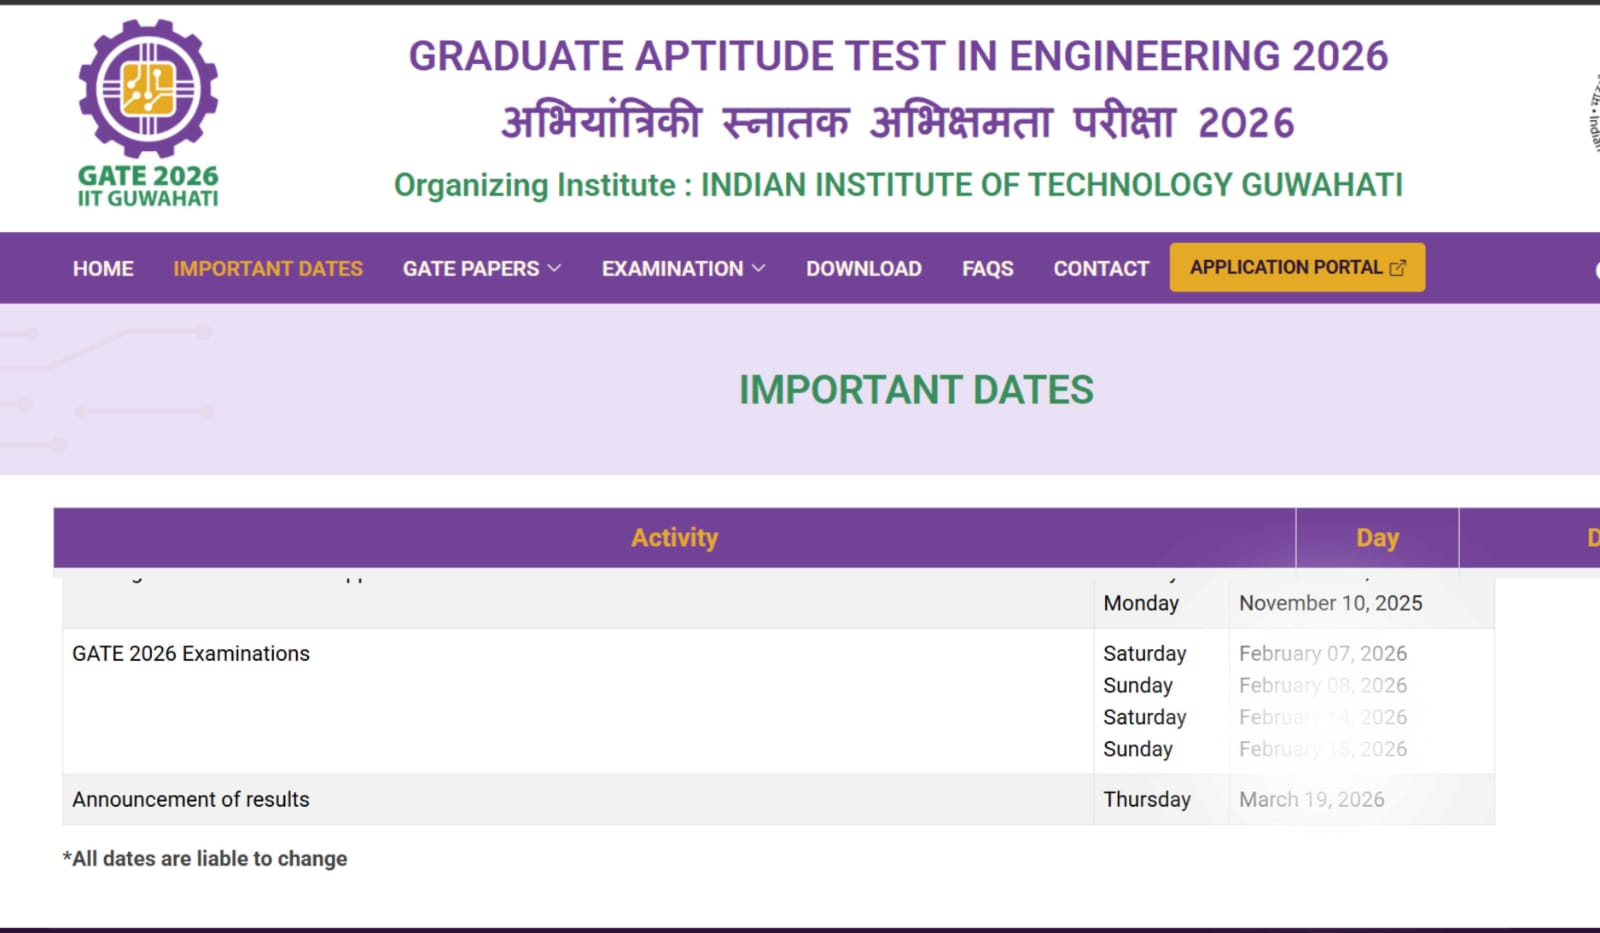Click the APPLICATION PORTAL button

tap(1297, 268)
